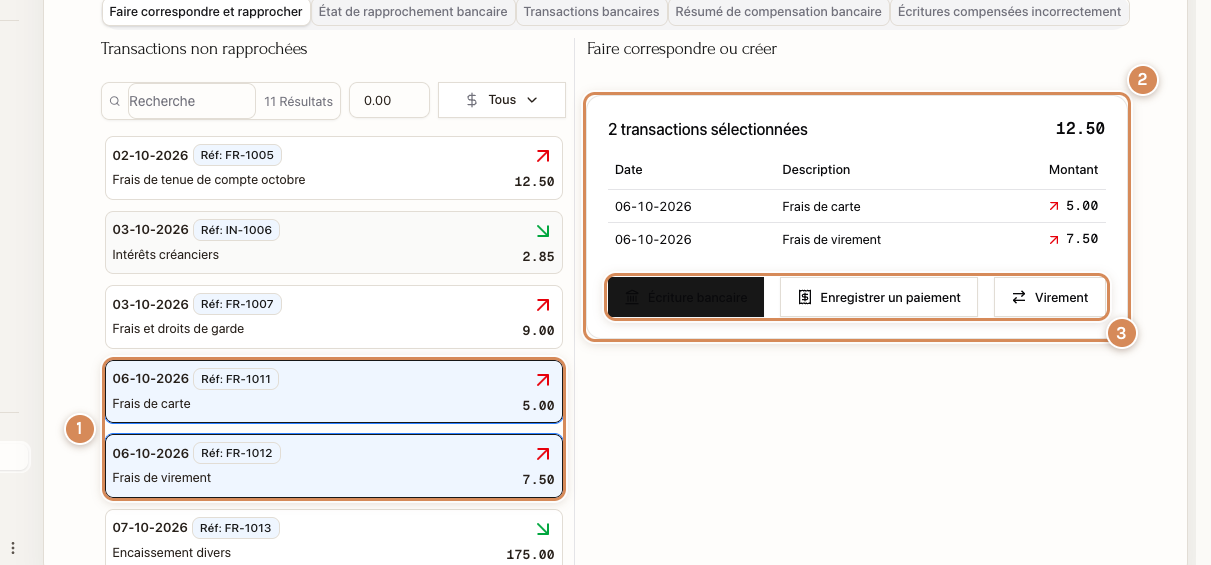Click the 2.85 amount on Intérêts créanciers
This screenshot has width=1211, height=565.
[x=538, y=256]
